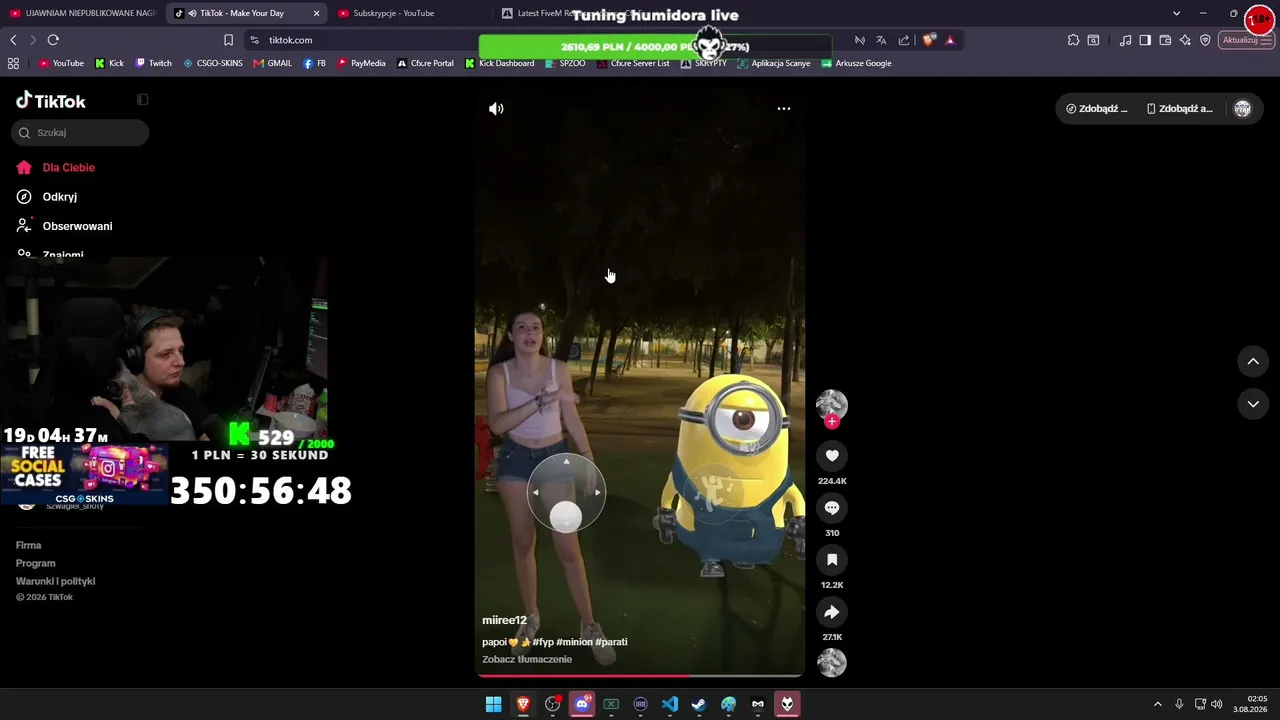Image resolution: width=1280 pixels, height=720 pixels.
Task: Open the FB bookmark
Action: (x=314, y=63)
